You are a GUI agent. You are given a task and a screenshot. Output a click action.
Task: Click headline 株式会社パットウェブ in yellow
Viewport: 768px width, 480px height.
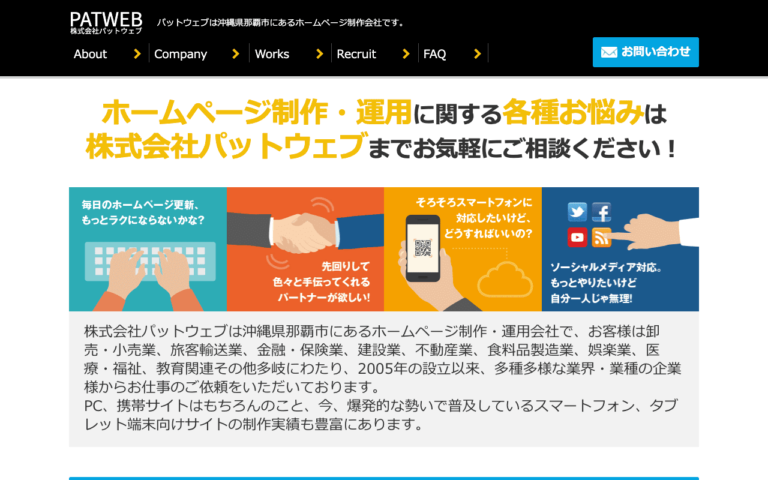tap(225, 146)
